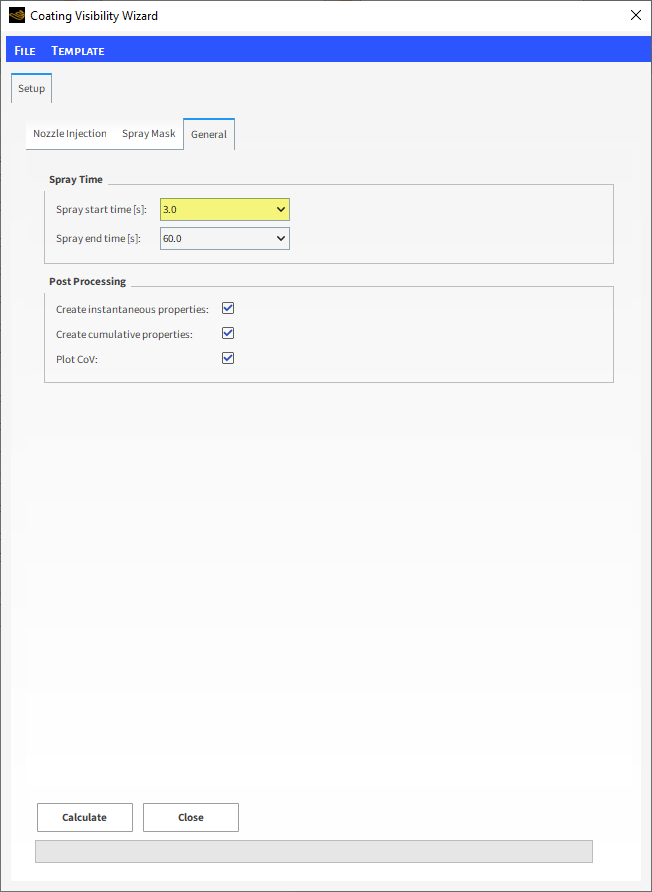Uncheck the Plot CoV checkbox
Viewport: 652px width, 892px height.
pyautogui.click(x=228, y=357)
